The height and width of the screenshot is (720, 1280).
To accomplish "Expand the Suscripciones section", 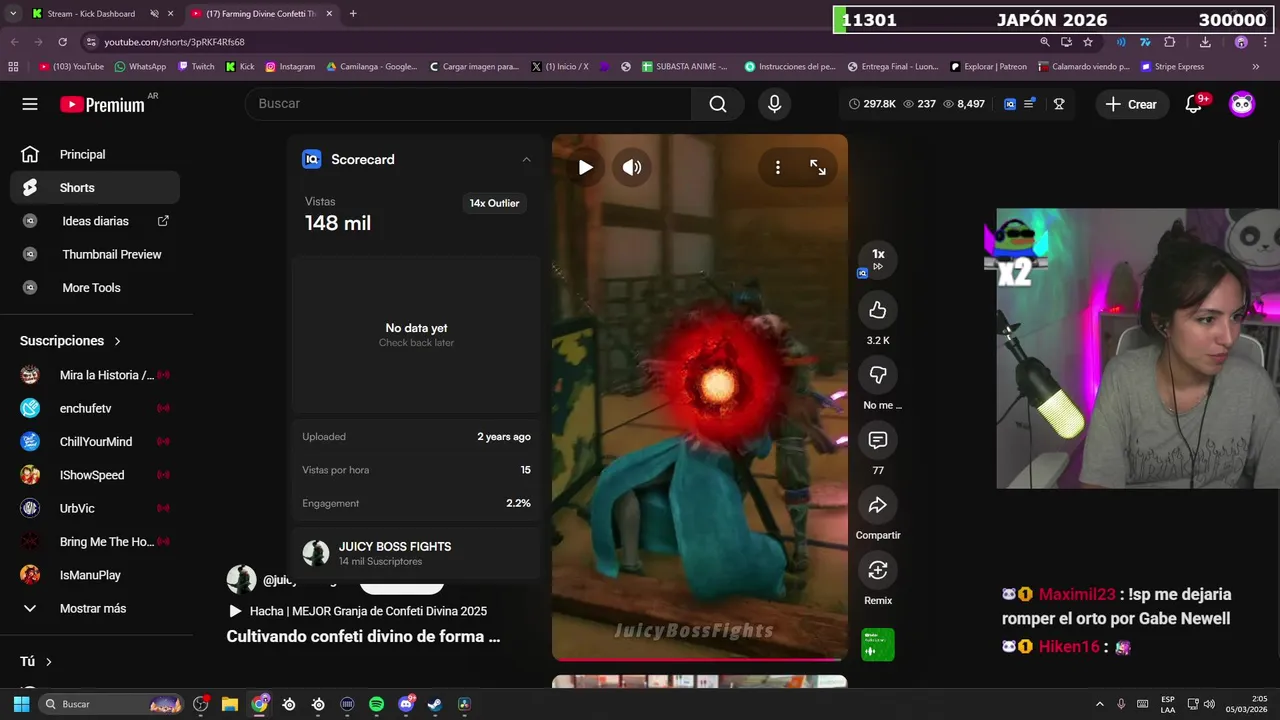I will coord(70,341).
